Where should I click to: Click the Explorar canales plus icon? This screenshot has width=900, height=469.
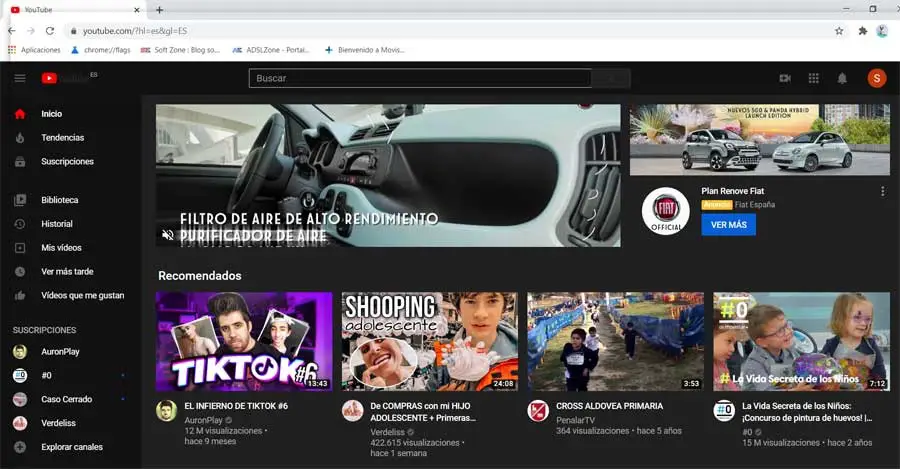click(20, 447)
